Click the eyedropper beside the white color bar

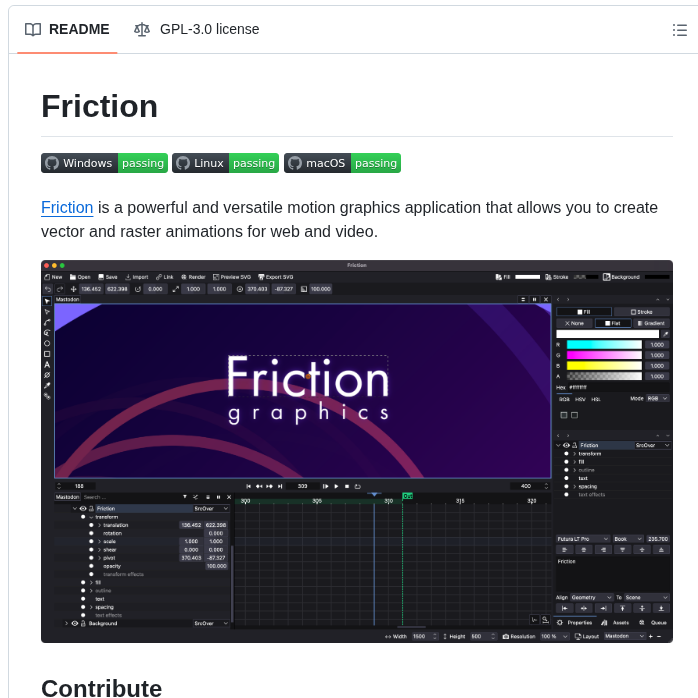[666, 334]
